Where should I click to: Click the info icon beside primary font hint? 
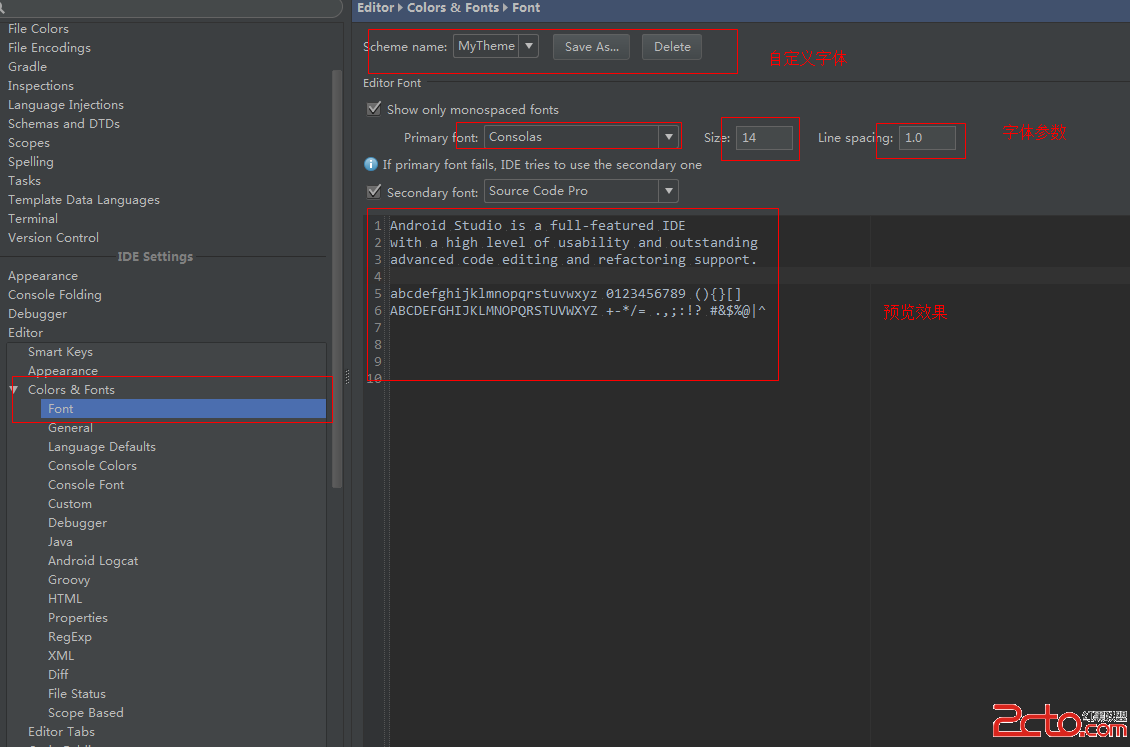pos(371,164)
